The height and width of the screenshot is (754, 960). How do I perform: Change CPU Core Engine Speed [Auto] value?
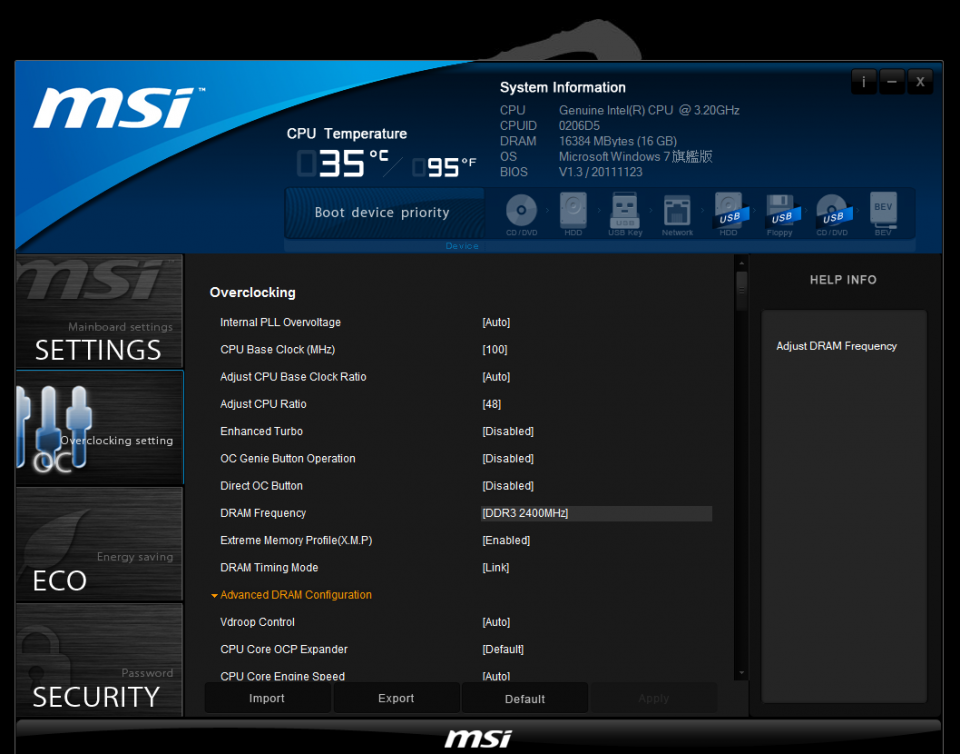coord(496,676)
